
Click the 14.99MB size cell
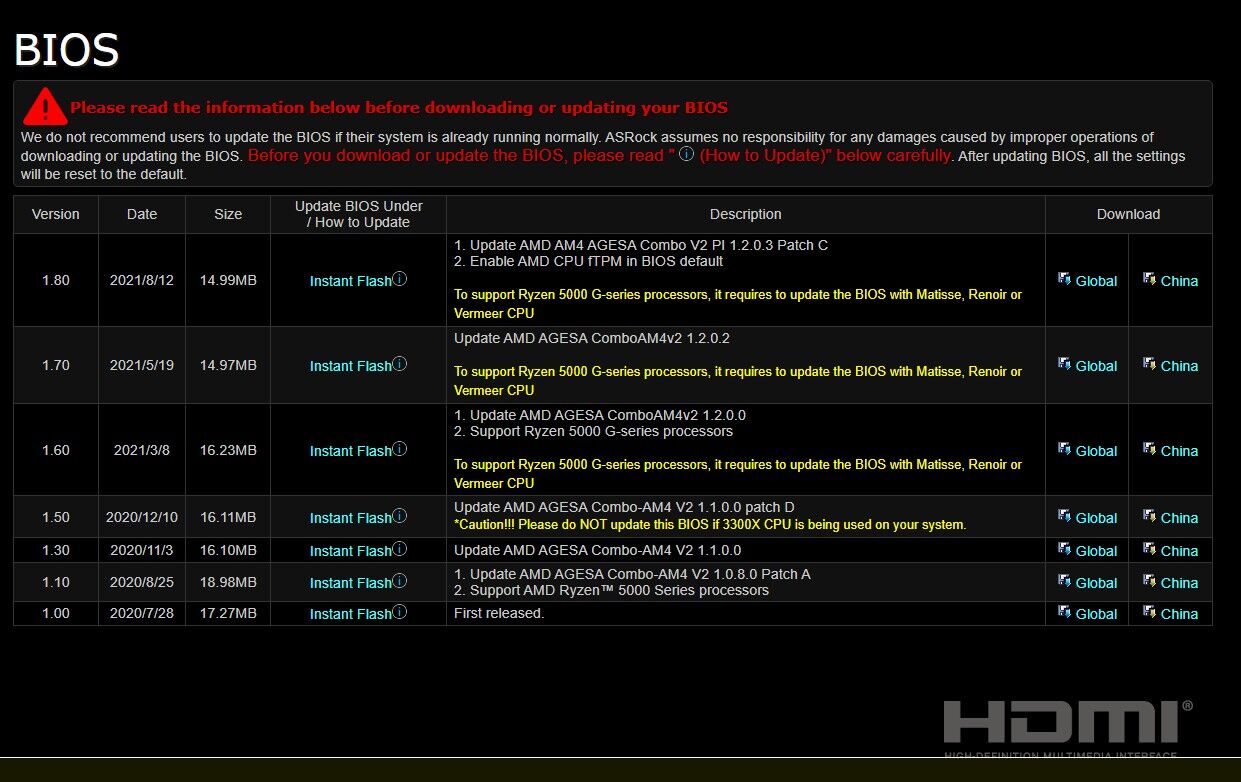(228, 280)
